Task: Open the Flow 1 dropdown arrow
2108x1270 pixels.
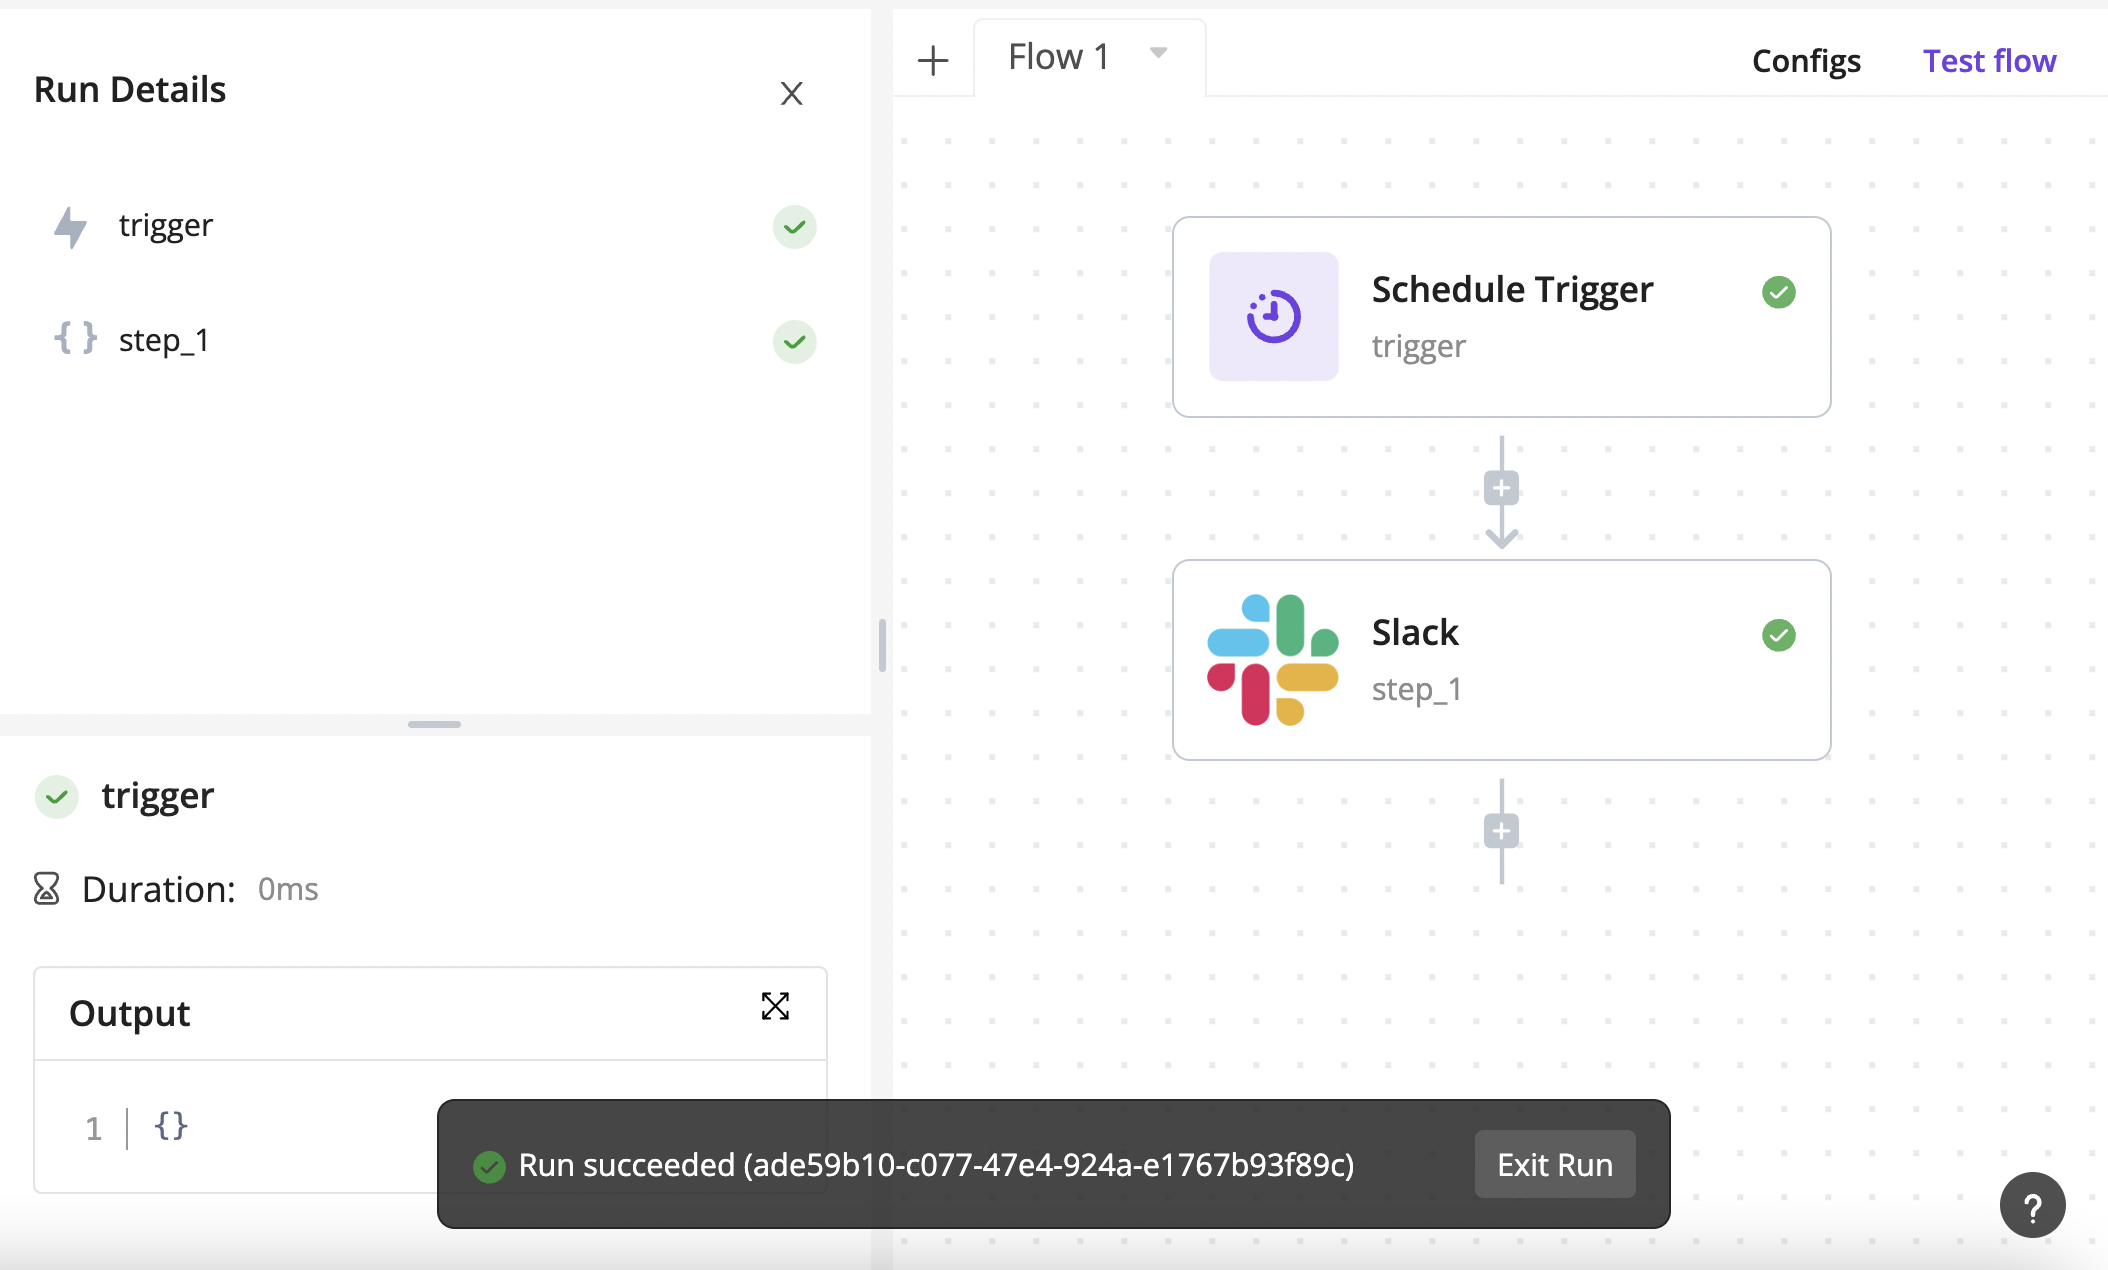Action: click(x=1158, y=53)
